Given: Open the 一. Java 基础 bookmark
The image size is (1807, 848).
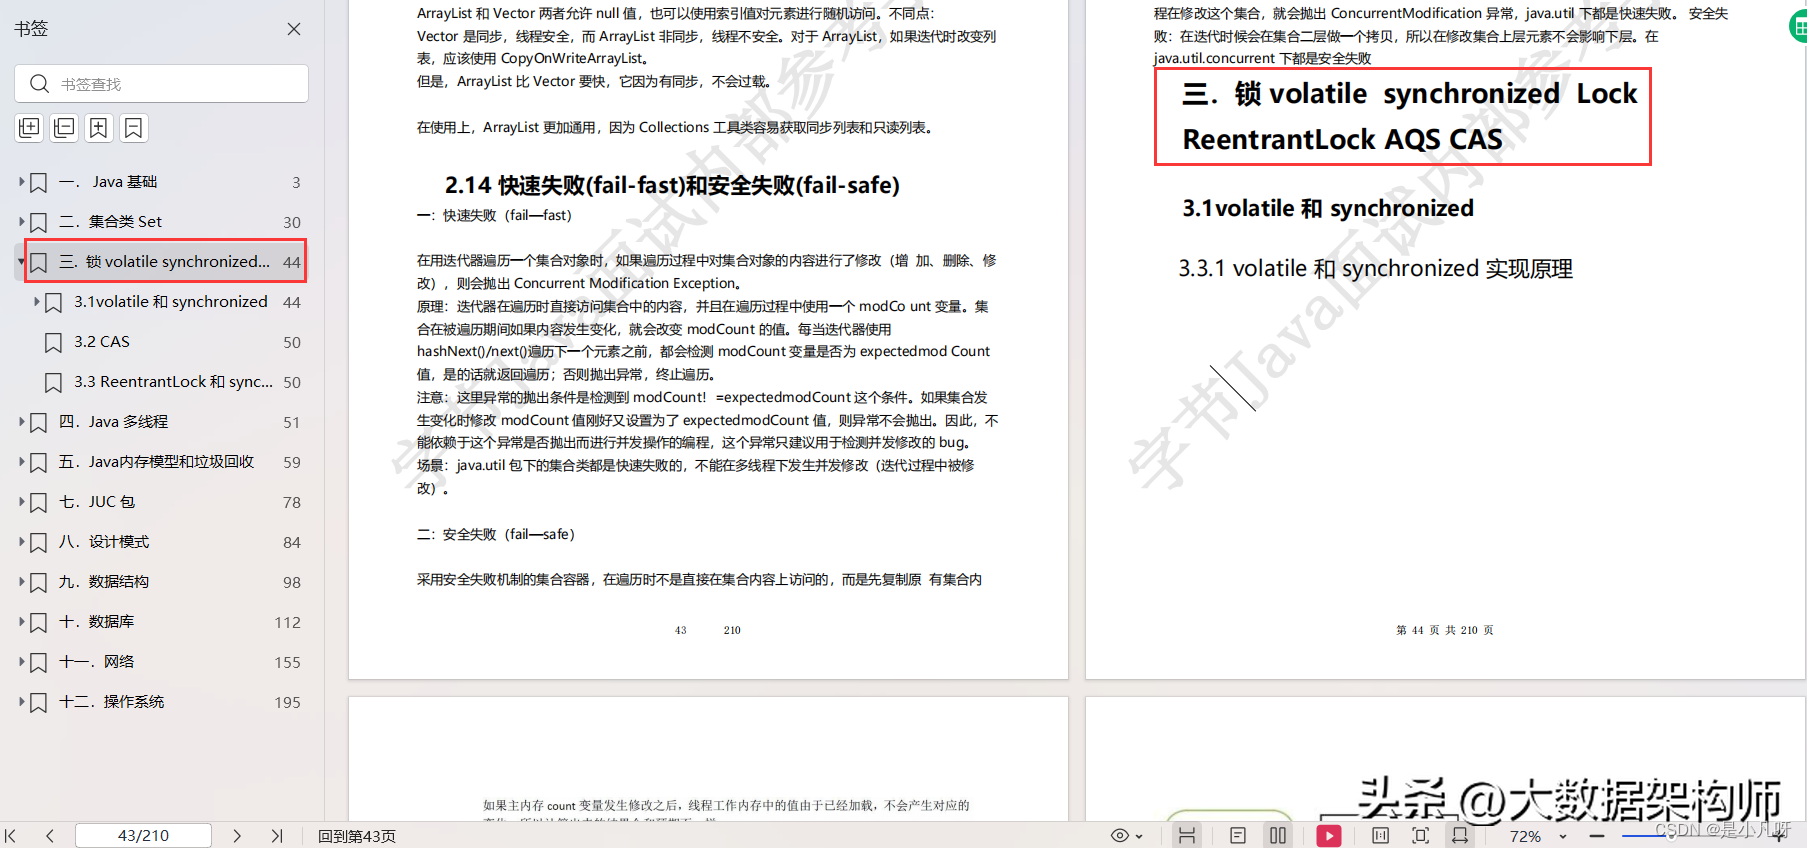Looking at the screenshot, I should [x=108, y=182].
